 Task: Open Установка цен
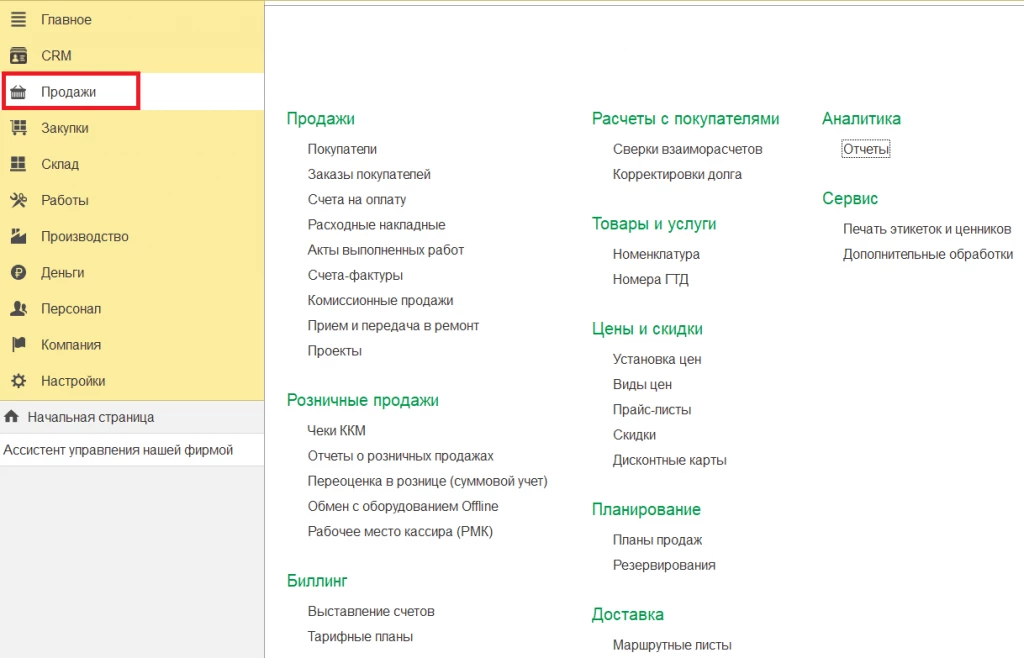(x=656, y=359)
